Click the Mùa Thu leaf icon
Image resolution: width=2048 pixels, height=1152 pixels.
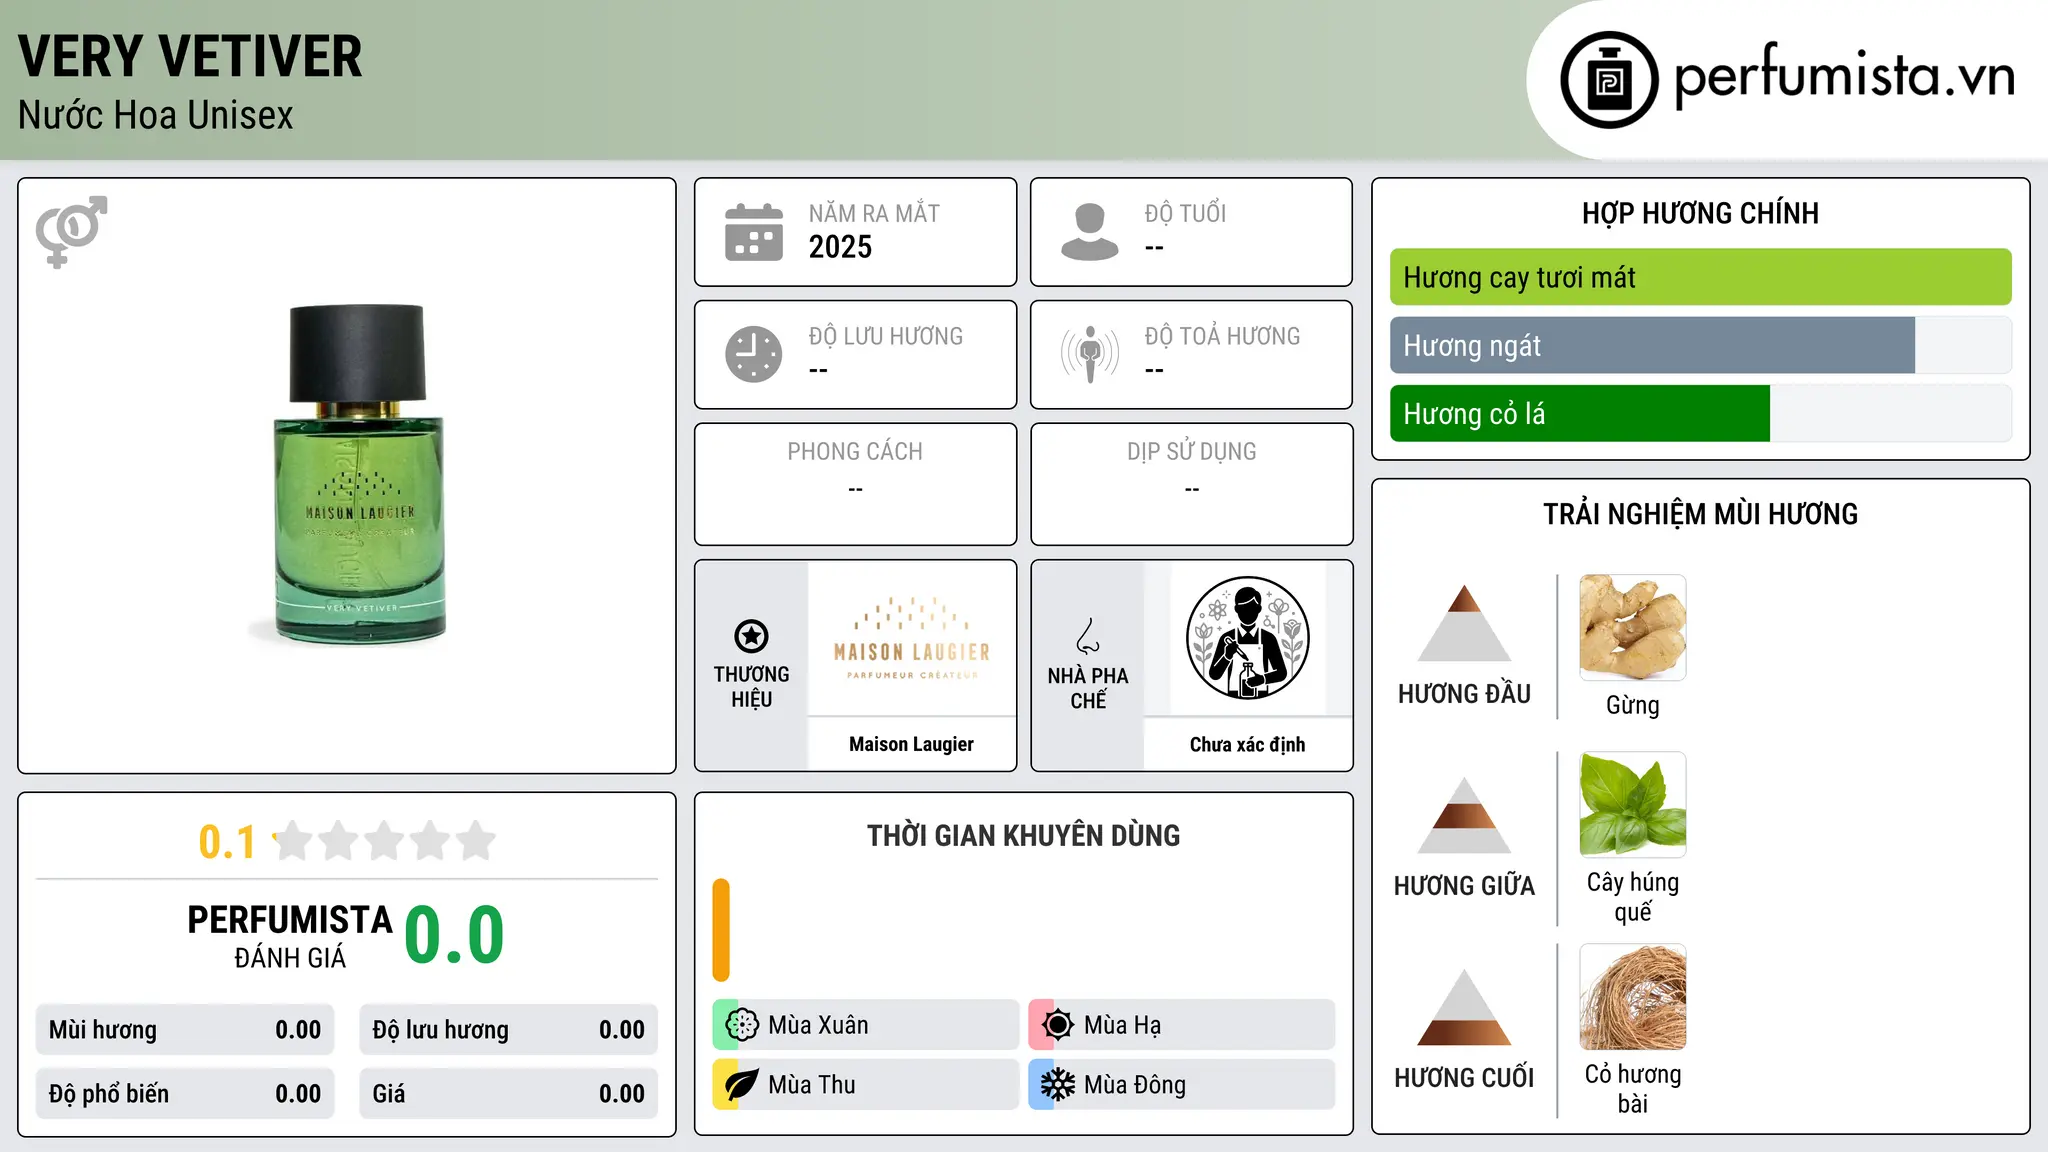point(741,1085)
